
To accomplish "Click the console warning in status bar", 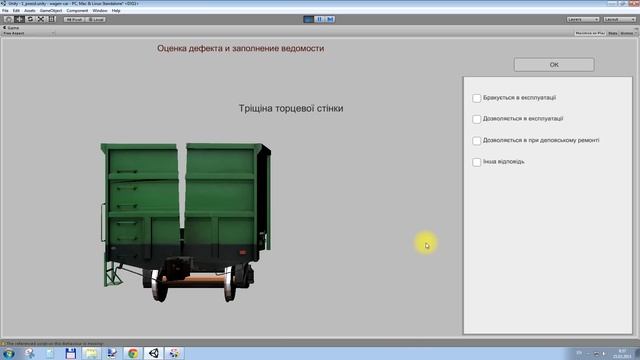I will 53,344.
